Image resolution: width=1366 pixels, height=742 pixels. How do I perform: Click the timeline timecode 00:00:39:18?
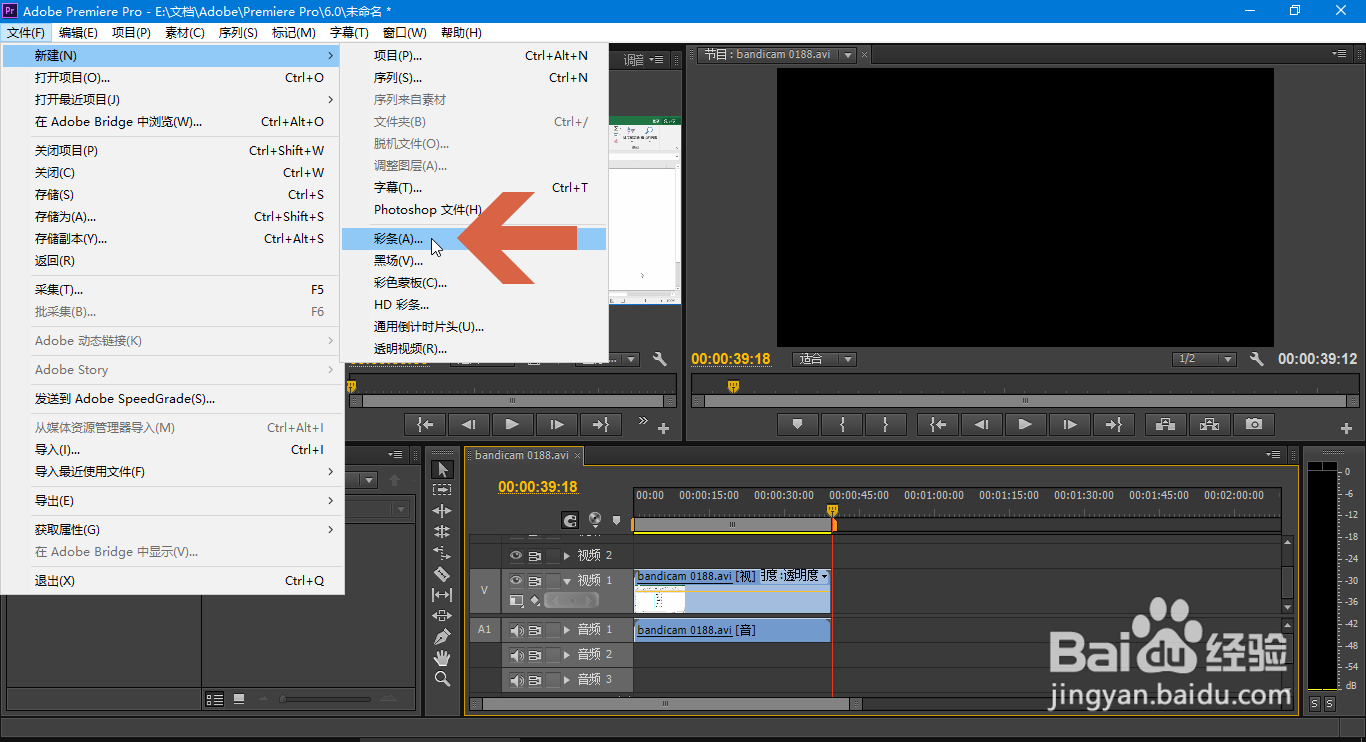[x=538, y=487]
